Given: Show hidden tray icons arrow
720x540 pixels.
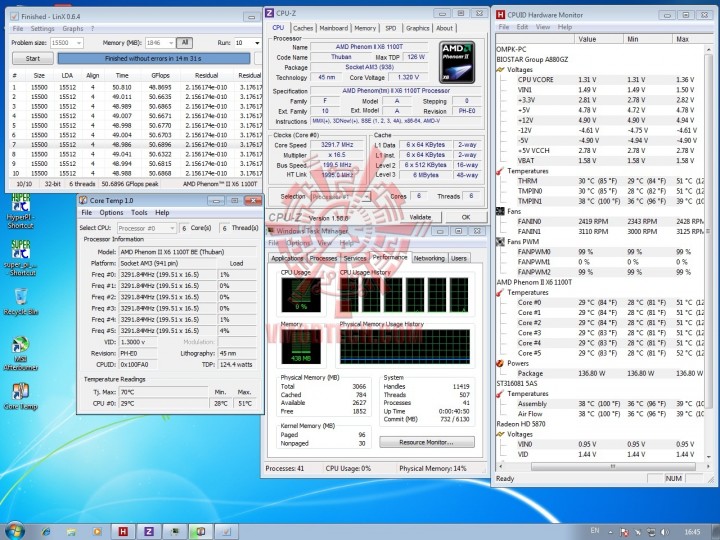Looking at the screenshot, I should tap(610, 532).
